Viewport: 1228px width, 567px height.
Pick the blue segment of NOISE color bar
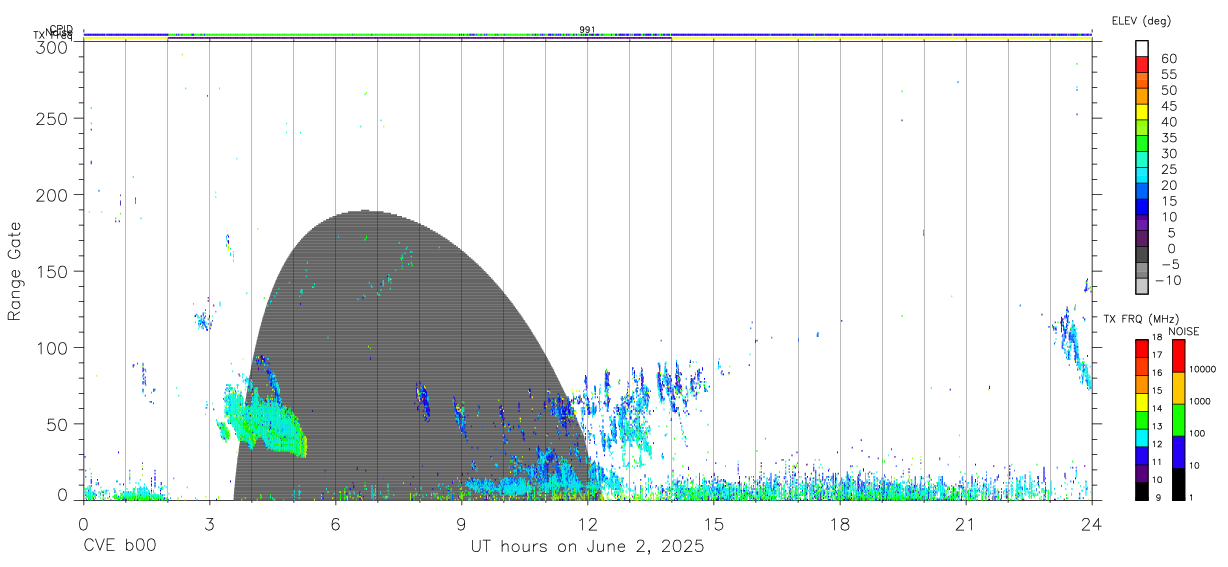[x=1178, y=452]
